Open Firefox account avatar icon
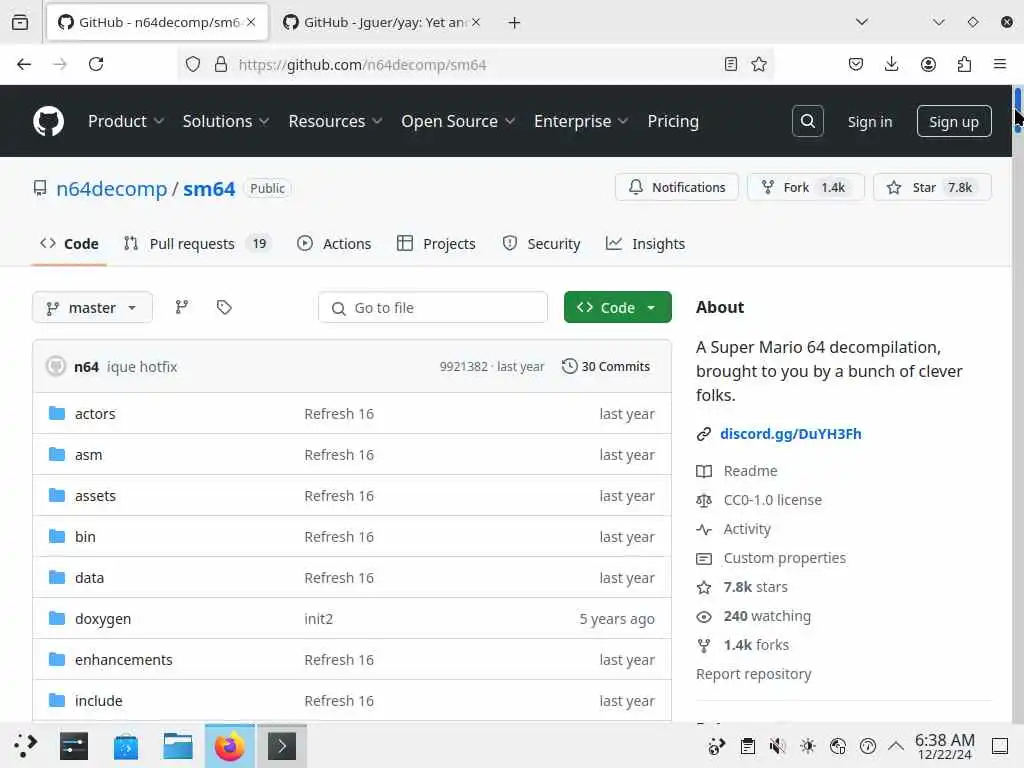The image size is (1024, 768). point(928,64)
